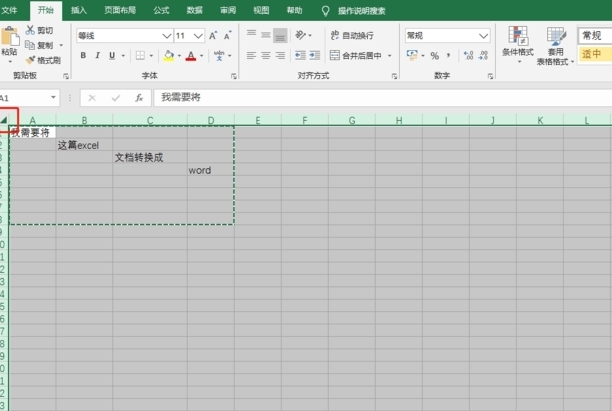The image size is (612, 411).
Task: Increase decimal places
Action: tap(468, 55)
